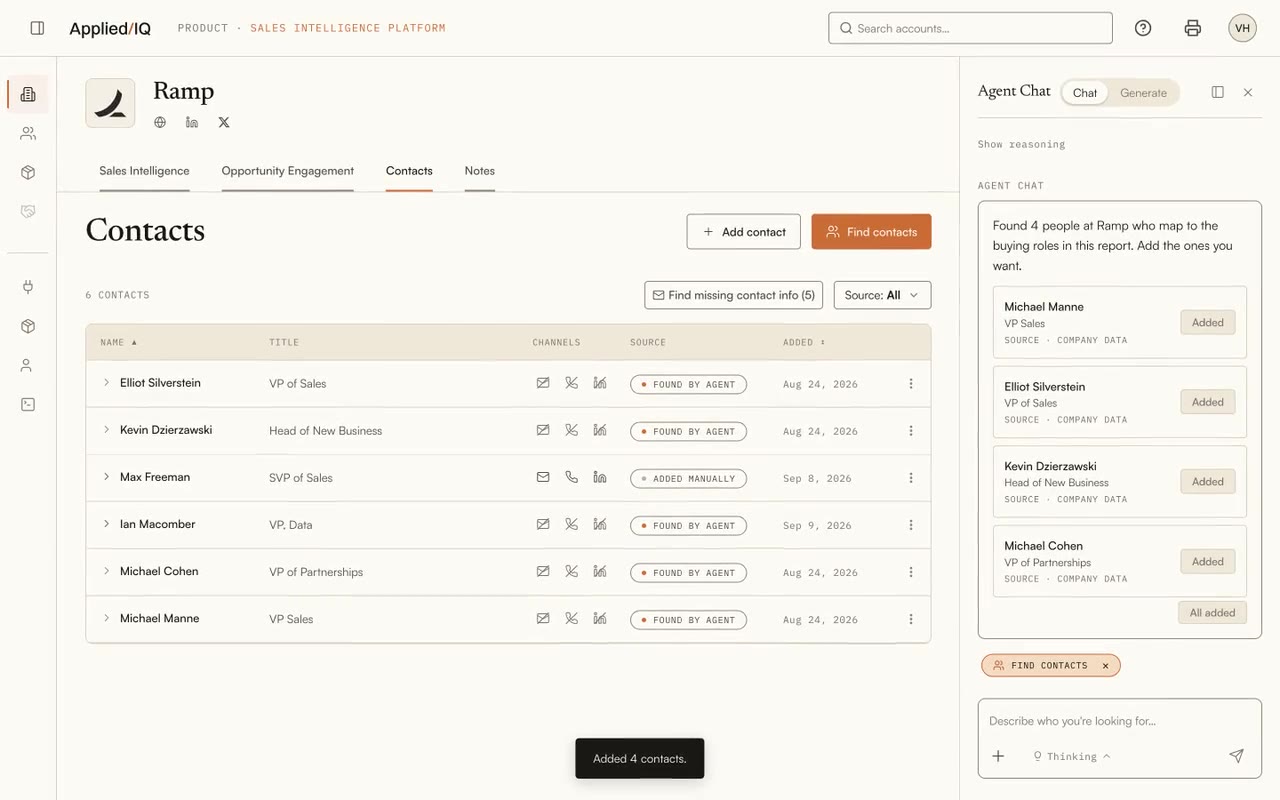The width and height of the screenshot is (1280, 800).
Task: Open the accounts building icon in sidebar
Action: pyautogui.click(x=28, y=94)
